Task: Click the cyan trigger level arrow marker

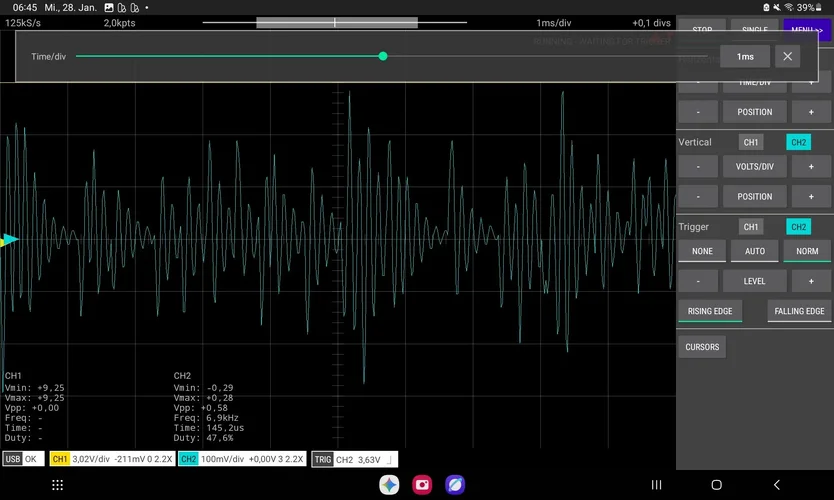Action: click(x=11, y=240)
